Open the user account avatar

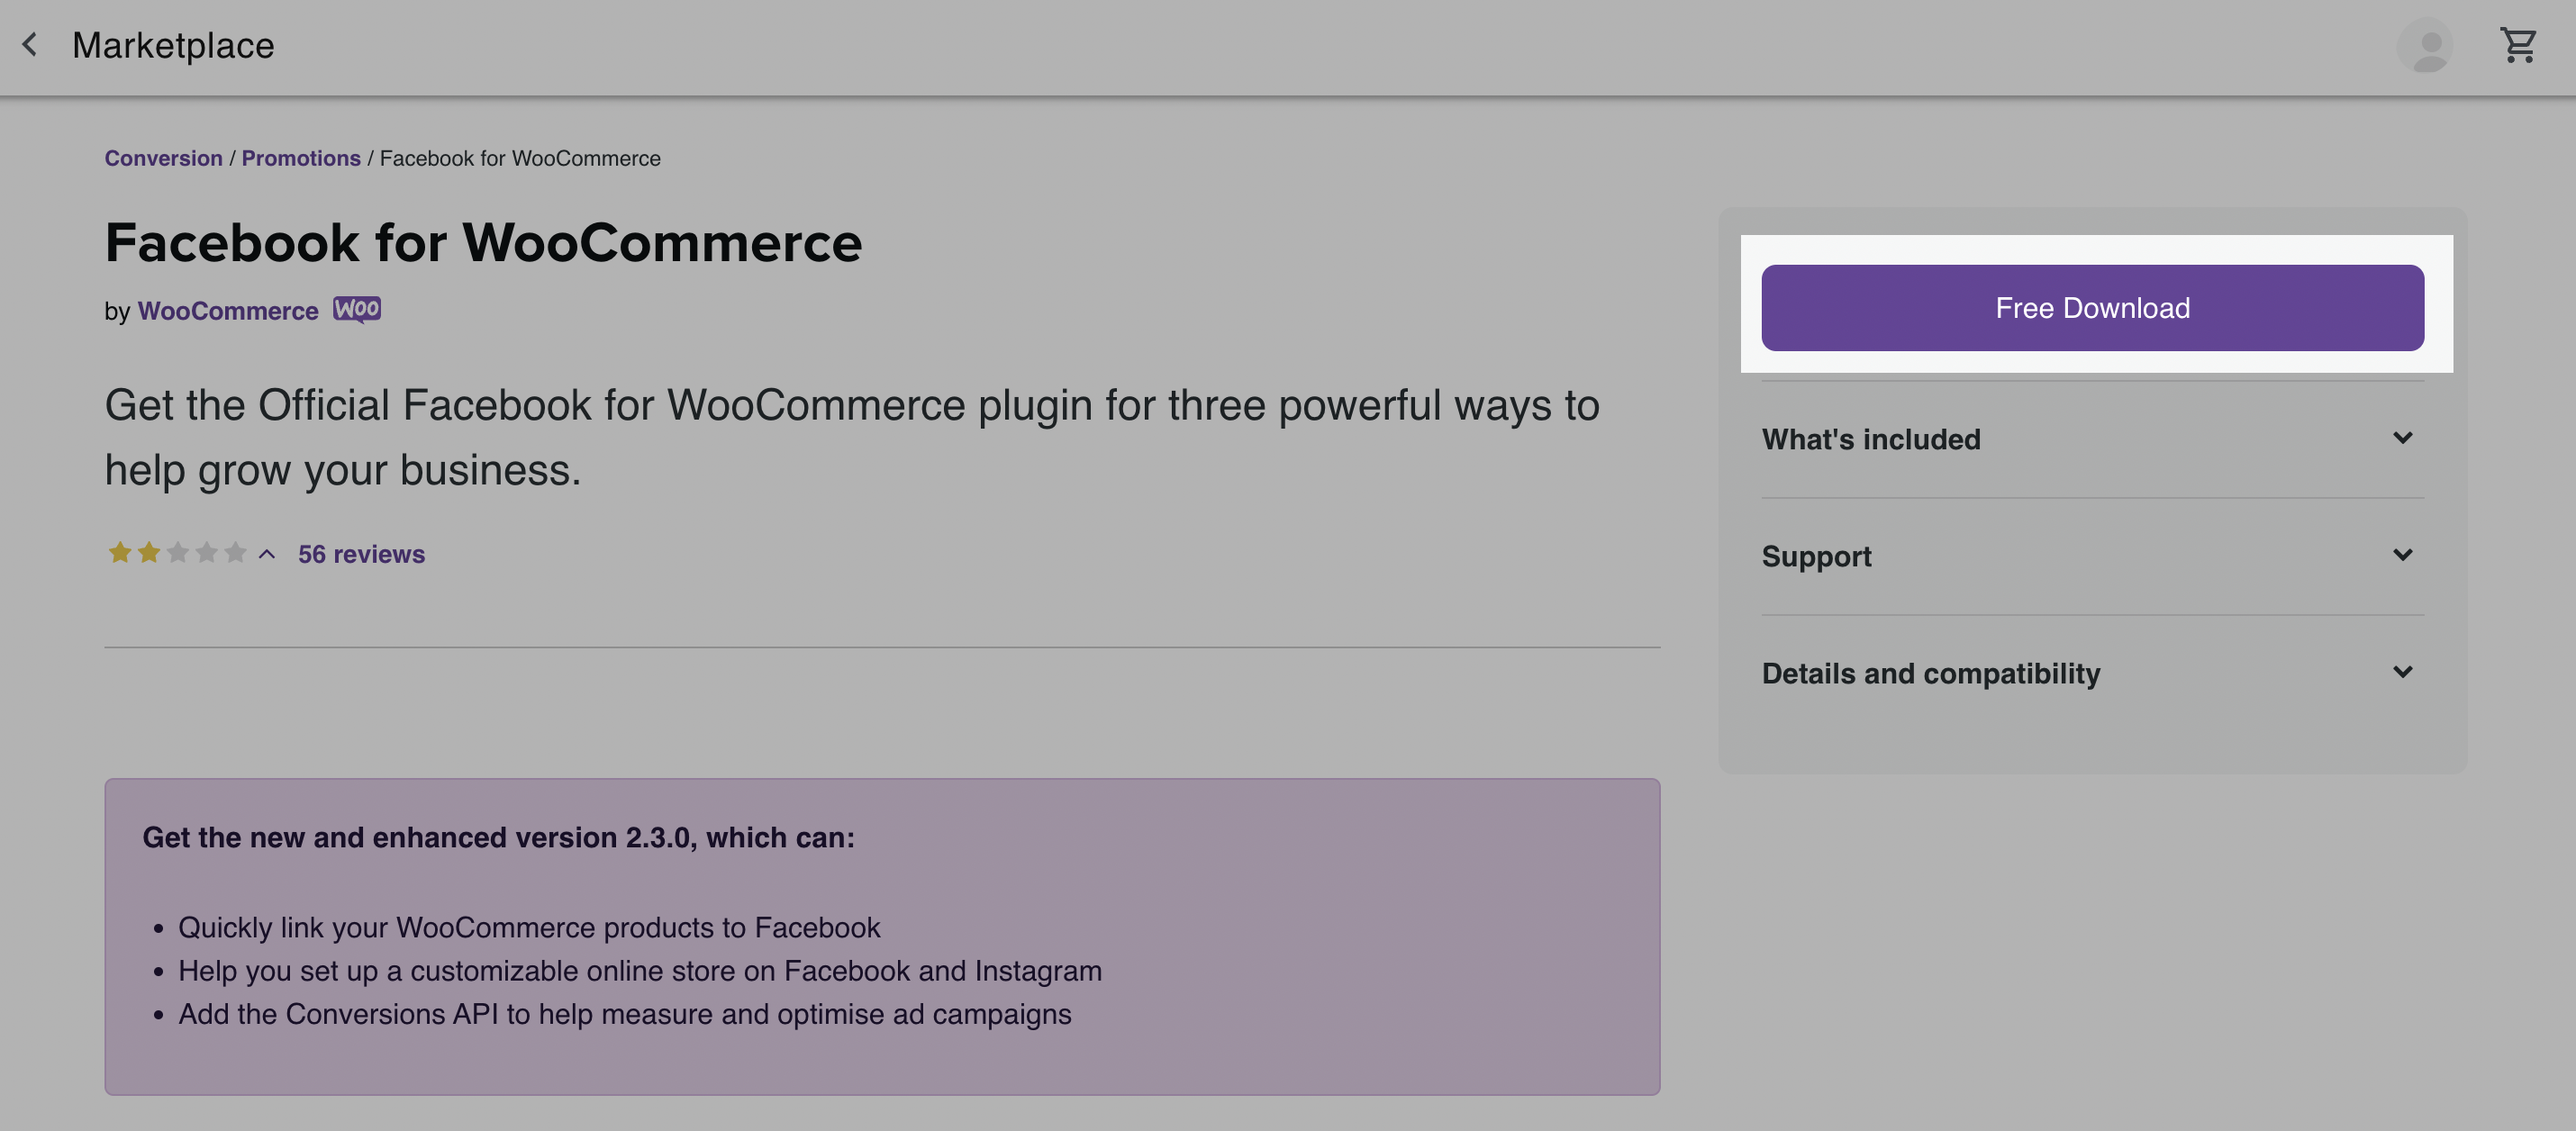pos(2425,45)
